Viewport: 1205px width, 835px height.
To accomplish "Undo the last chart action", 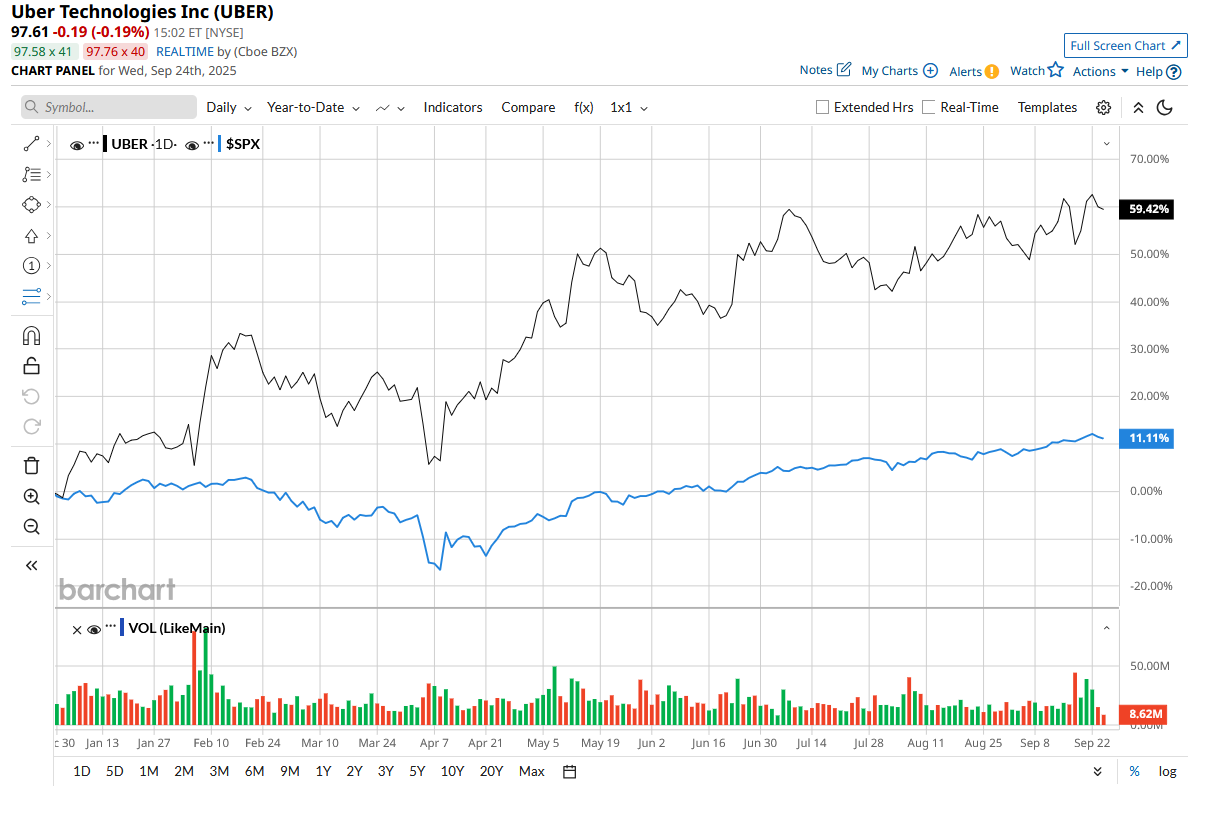I will pyautogui.click(x=31, y=396).
